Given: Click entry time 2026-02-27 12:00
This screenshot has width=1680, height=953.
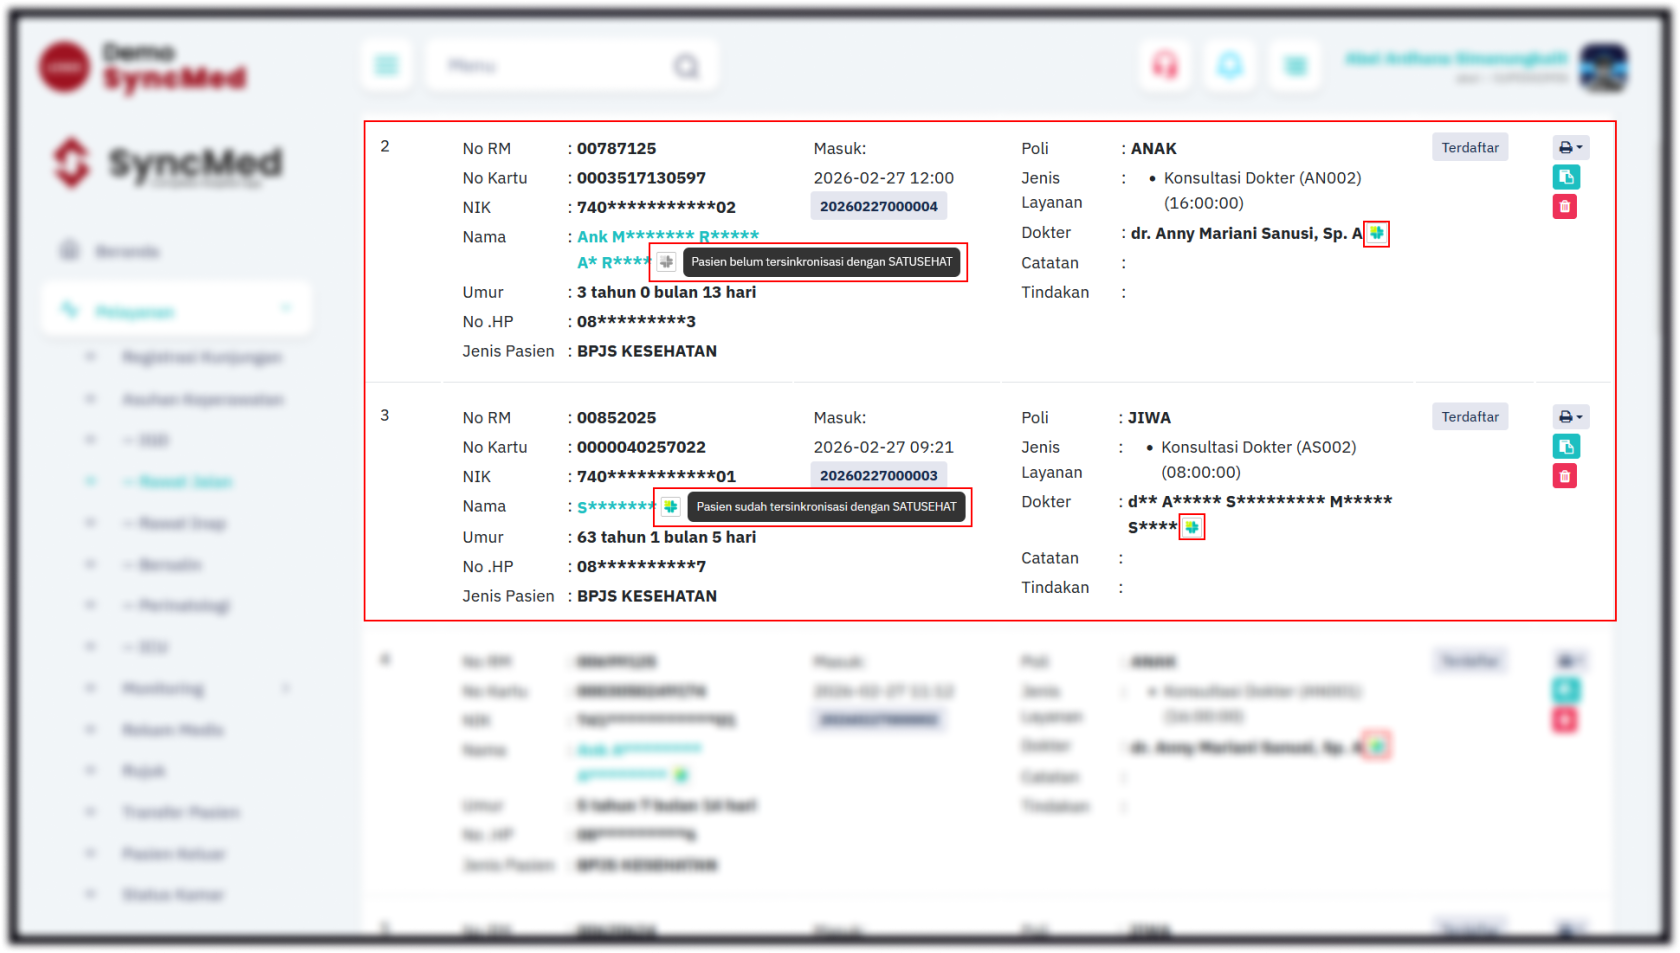Looking at the screenshot, I should tap(884, 178).
